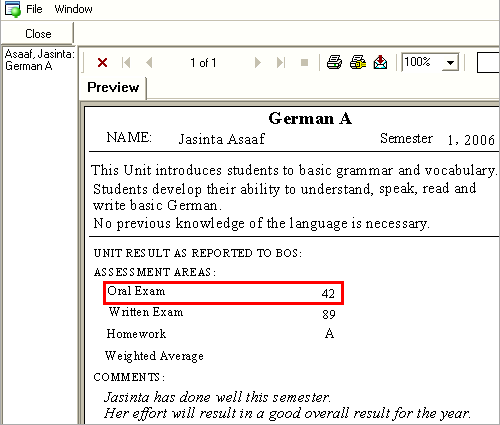500x425 pixels.
Task: Click the 'Weighted Average' label
Action: click(x=154, y=356)
